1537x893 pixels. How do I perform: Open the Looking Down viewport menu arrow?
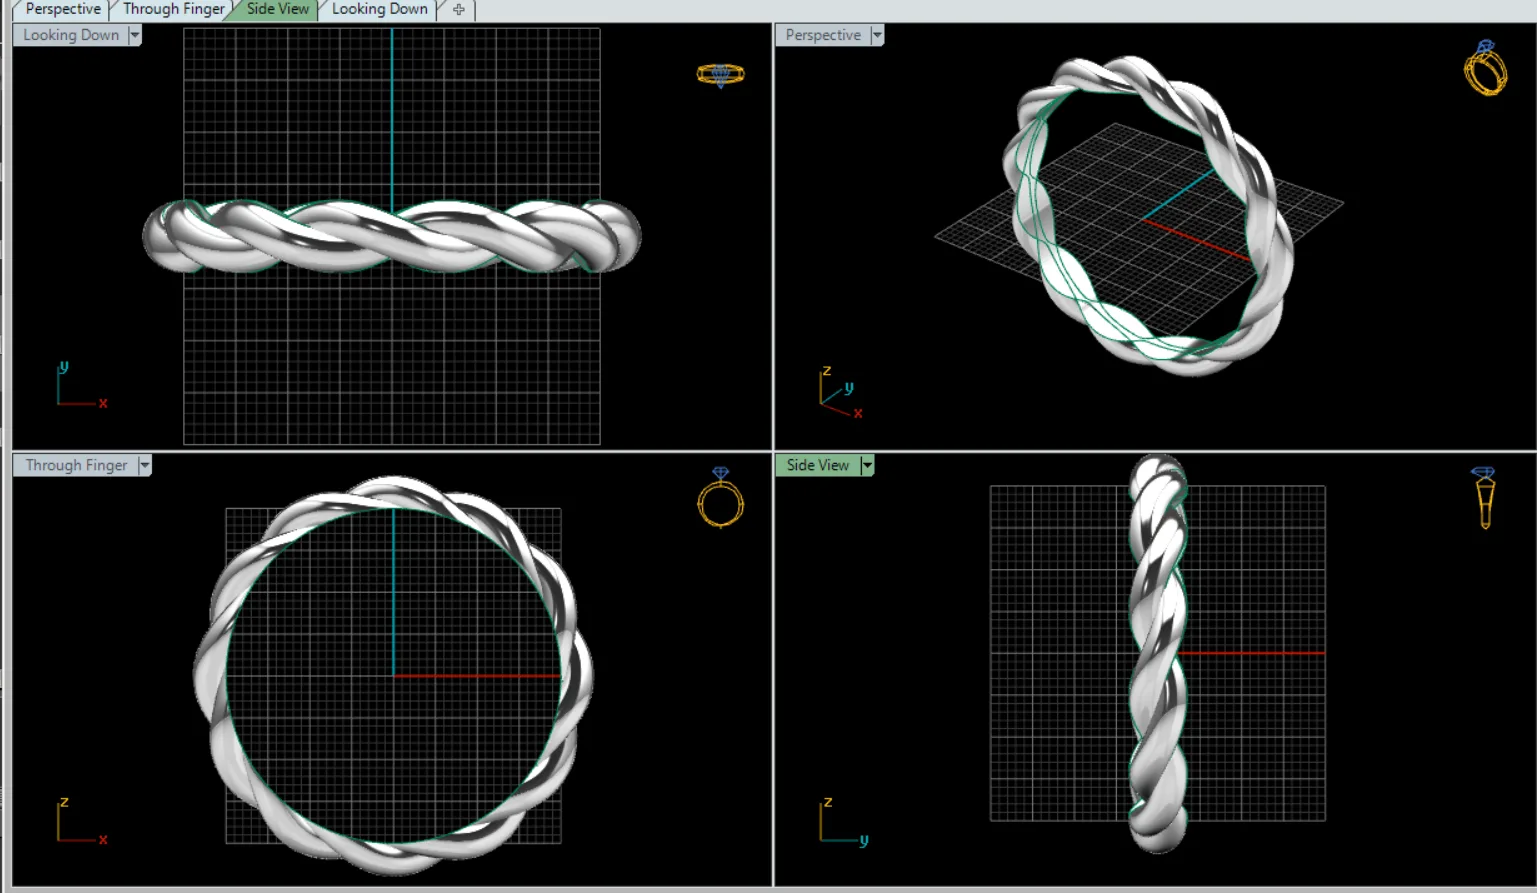click(135, 35)
